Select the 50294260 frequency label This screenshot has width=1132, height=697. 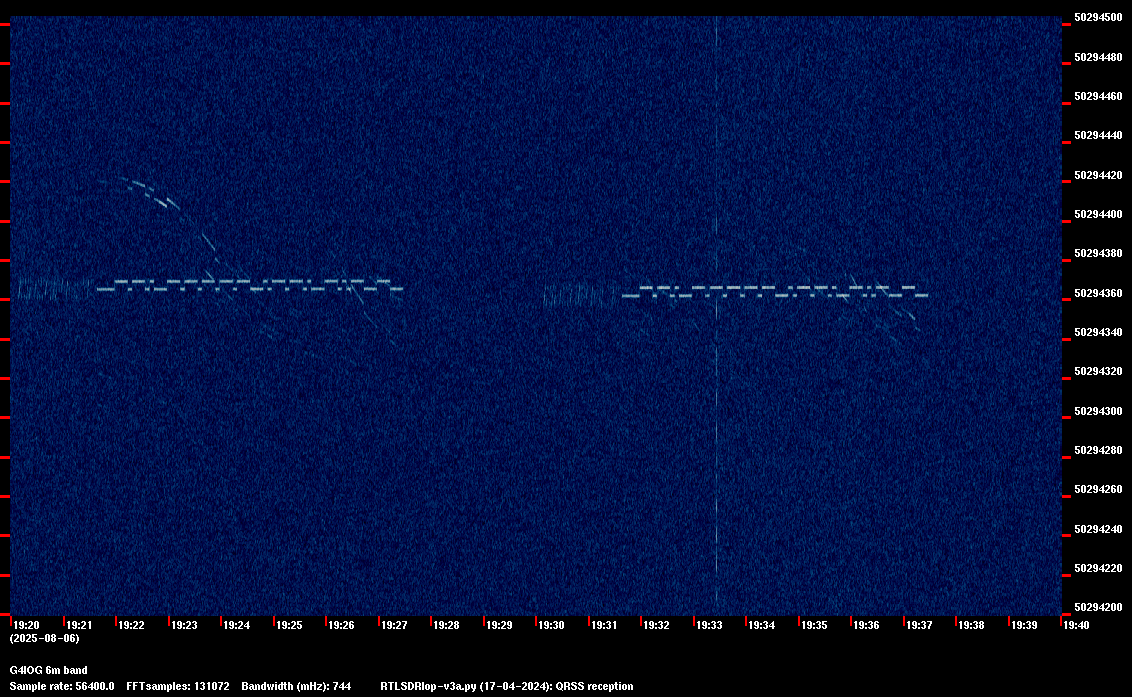pos(1098,490)
